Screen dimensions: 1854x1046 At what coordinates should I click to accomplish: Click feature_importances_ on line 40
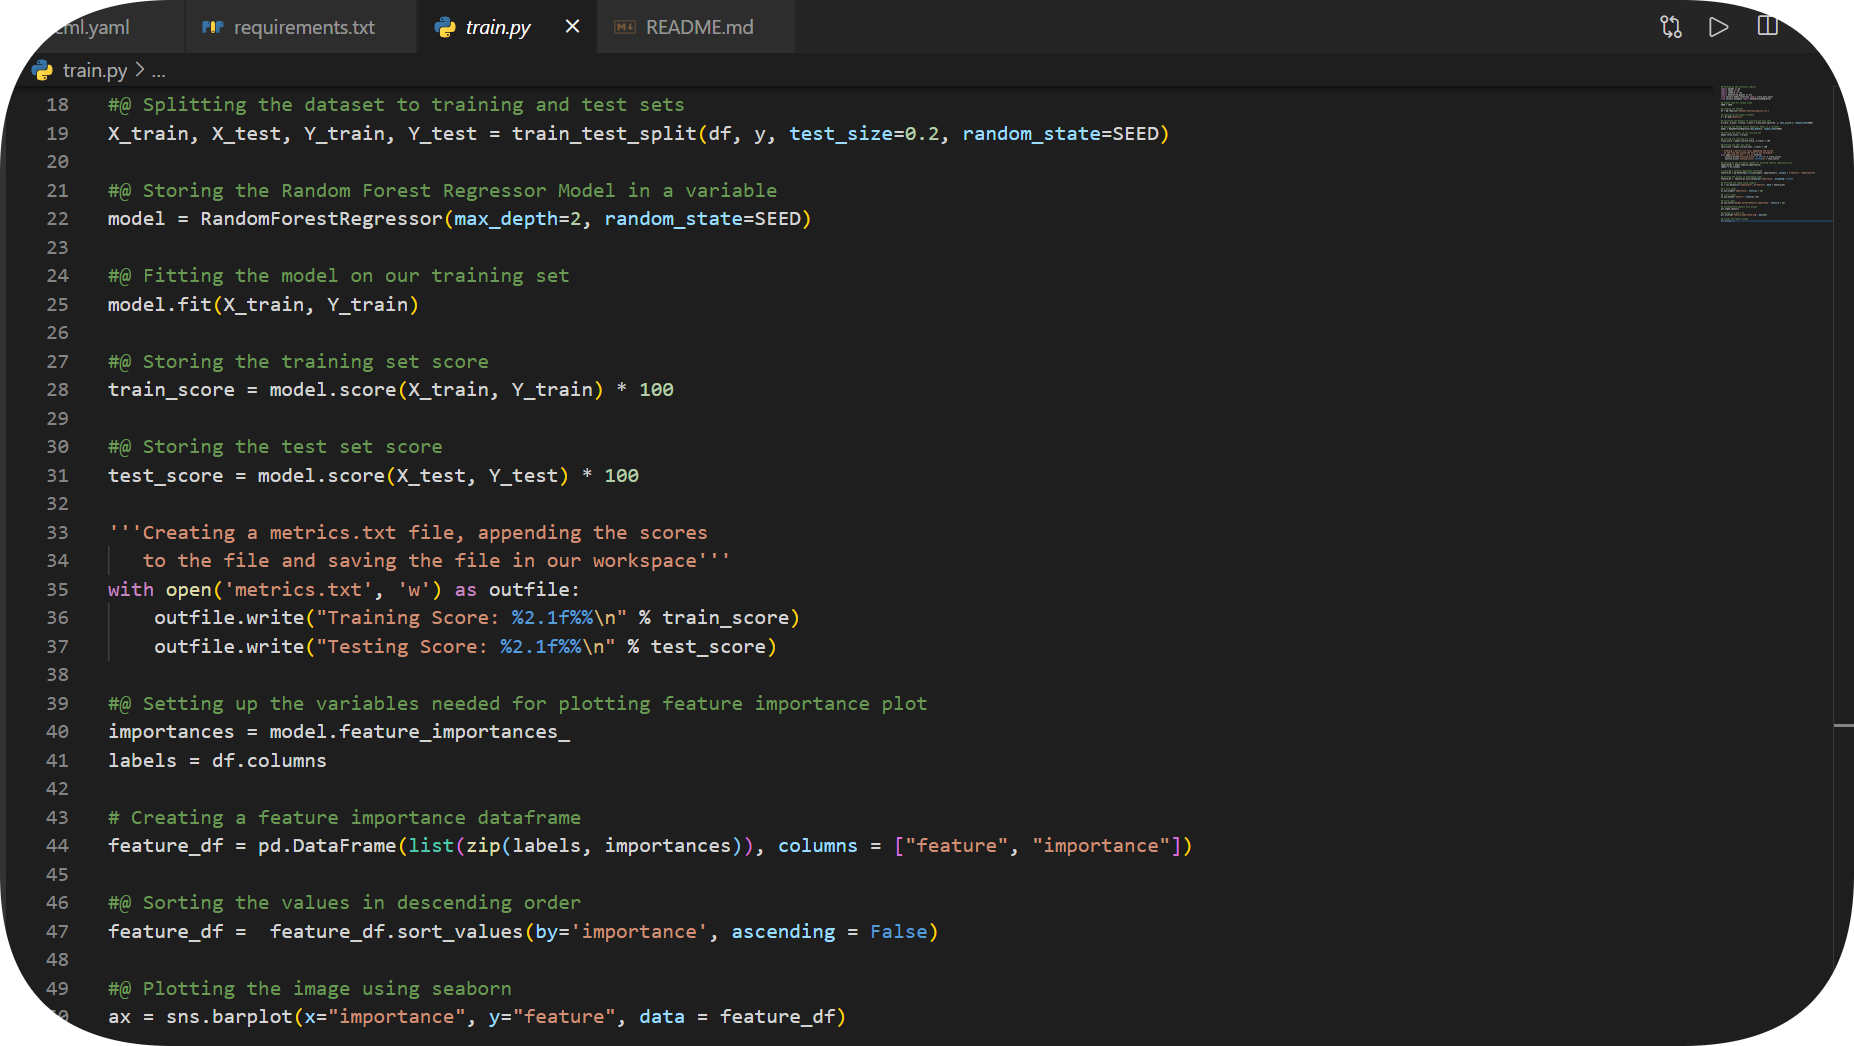(x=454, y=731)
